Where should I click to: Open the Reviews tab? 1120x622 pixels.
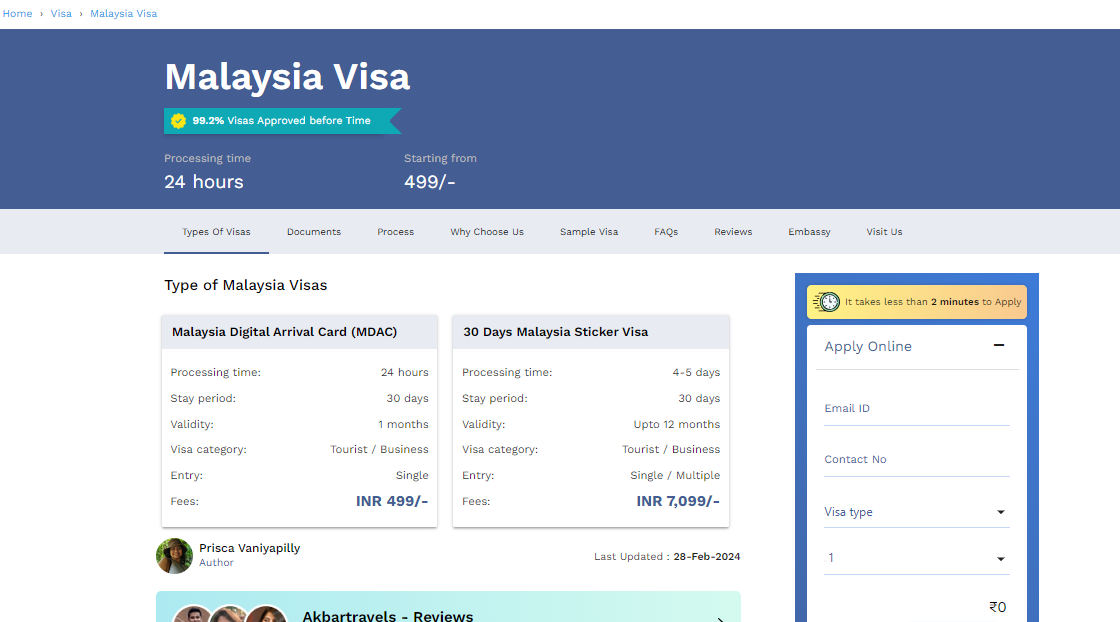click(x=733, y=232)
